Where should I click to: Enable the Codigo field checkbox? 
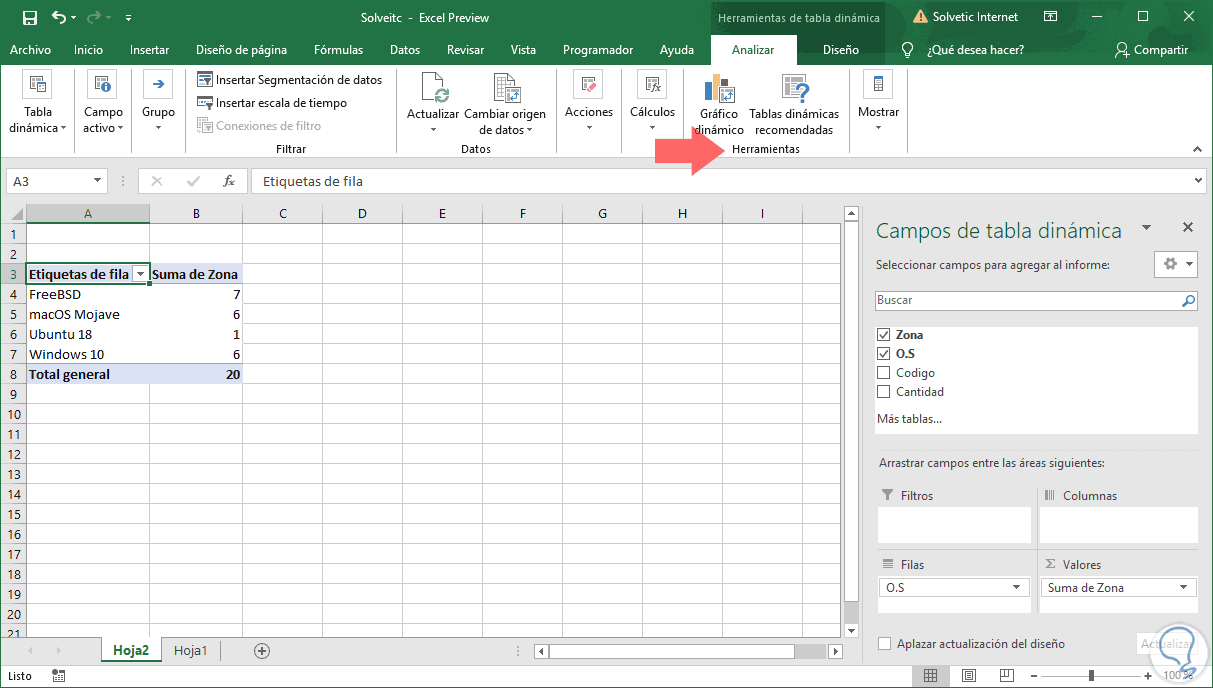click(x=883, y=373)
